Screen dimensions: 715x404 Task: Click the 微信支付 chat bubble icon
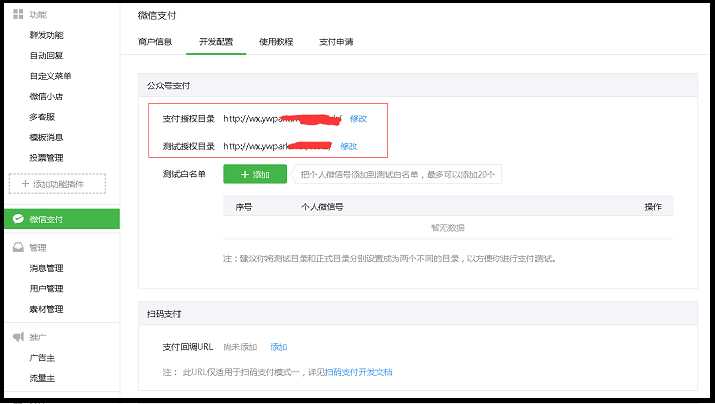18,219
